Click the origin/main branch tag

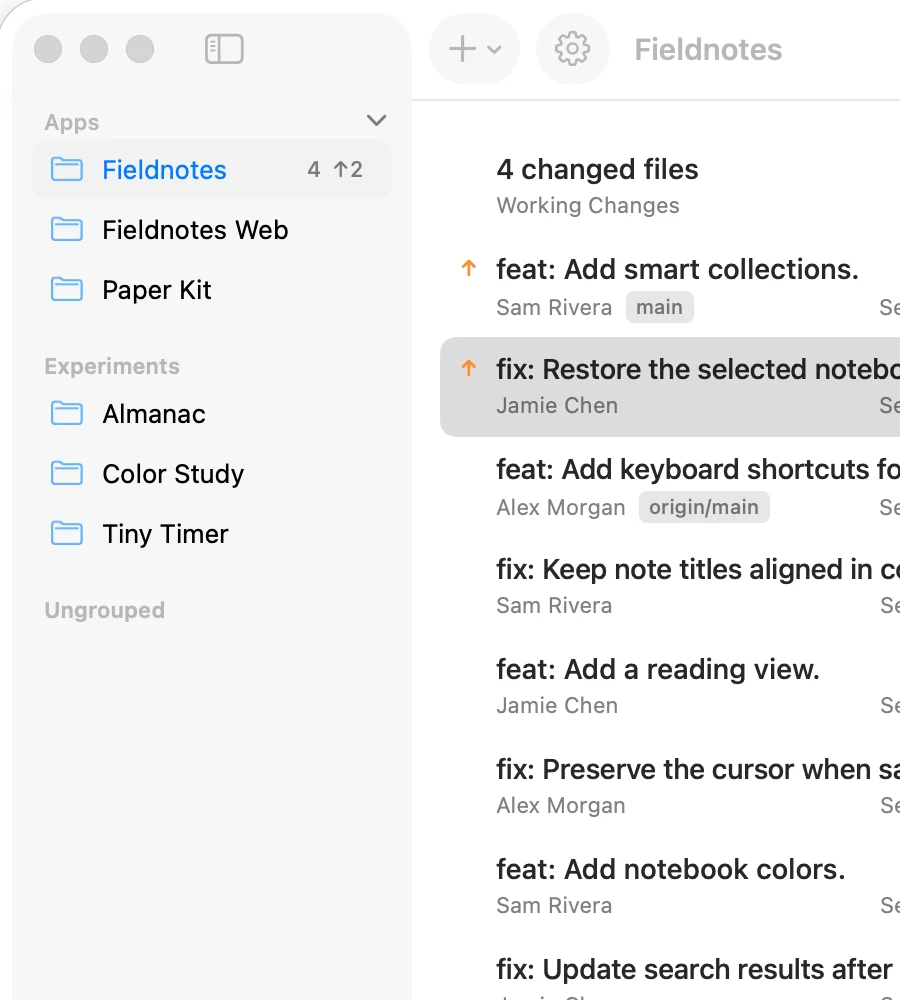click(x=704, y=507)
